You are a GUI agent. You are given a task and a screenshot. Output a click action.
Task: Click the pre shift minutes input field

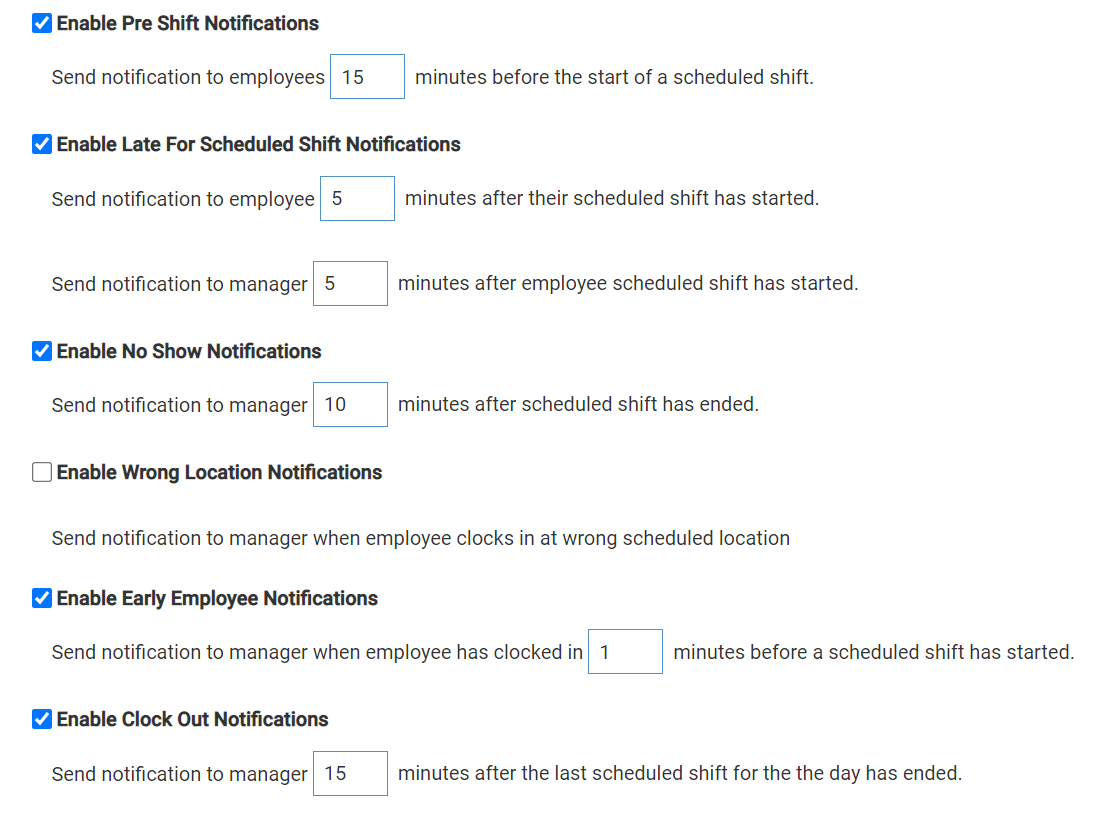tap(367, 77)
